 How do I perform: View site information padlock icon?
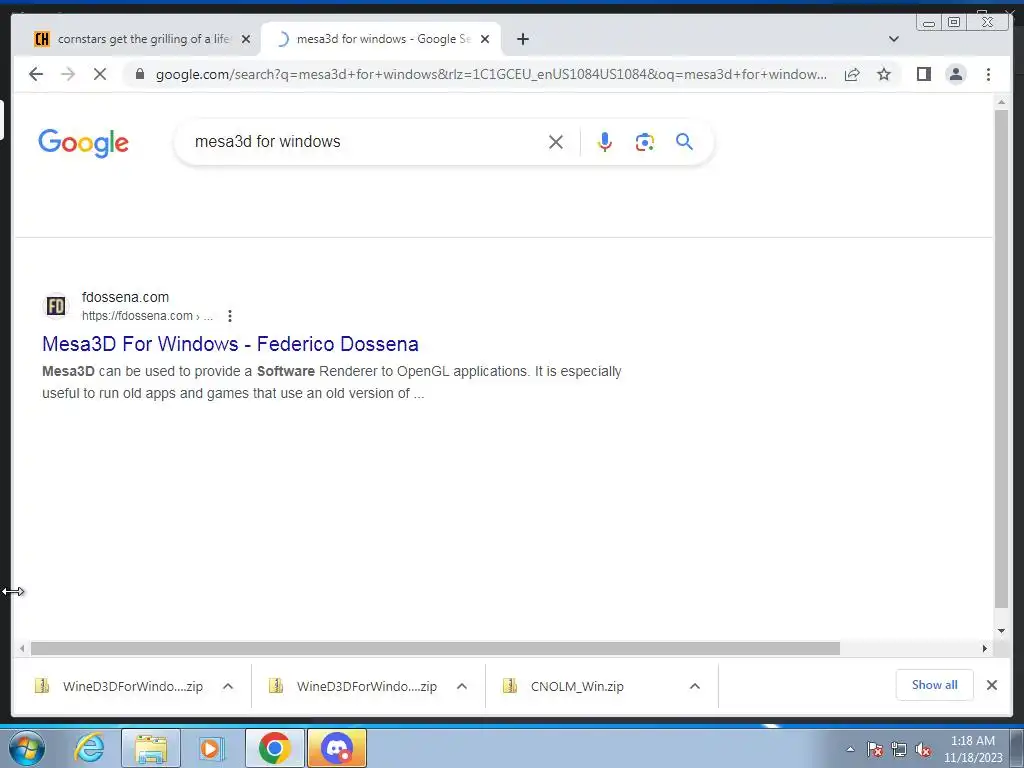click(139, 74)
